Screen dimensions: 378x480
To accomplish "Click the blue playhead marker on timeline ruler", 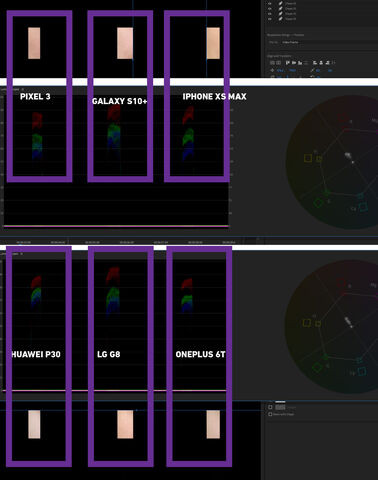I will [20, 244].
